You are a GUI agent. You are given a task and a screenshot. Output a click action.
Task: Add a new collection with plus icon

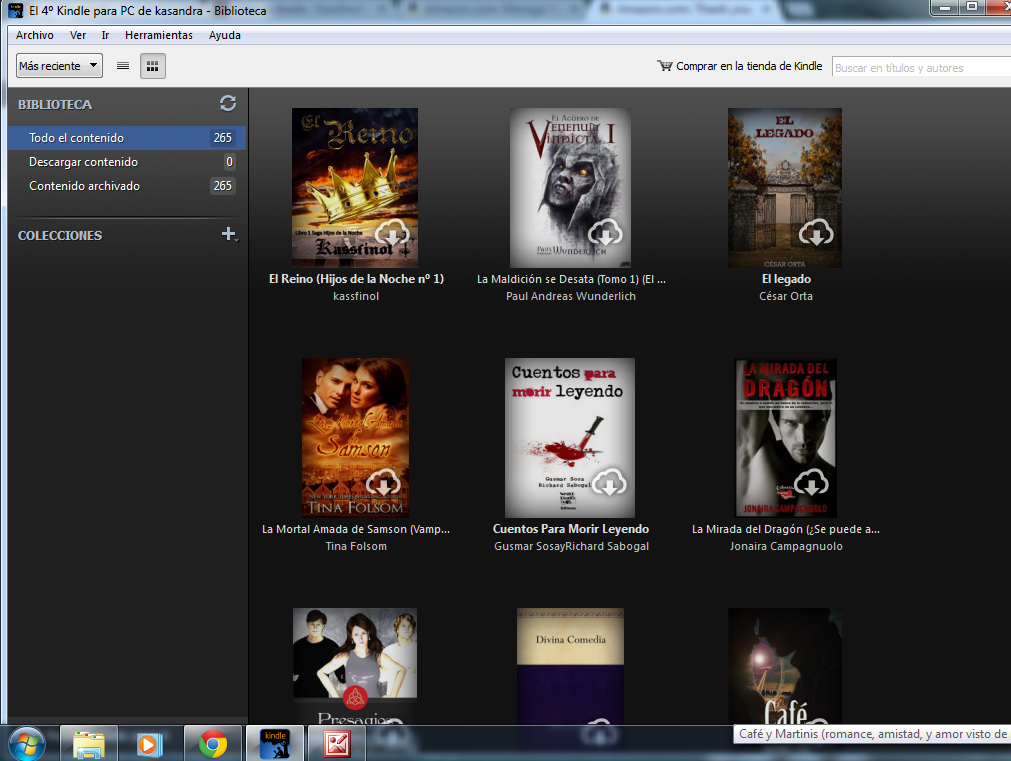point(229,234)
